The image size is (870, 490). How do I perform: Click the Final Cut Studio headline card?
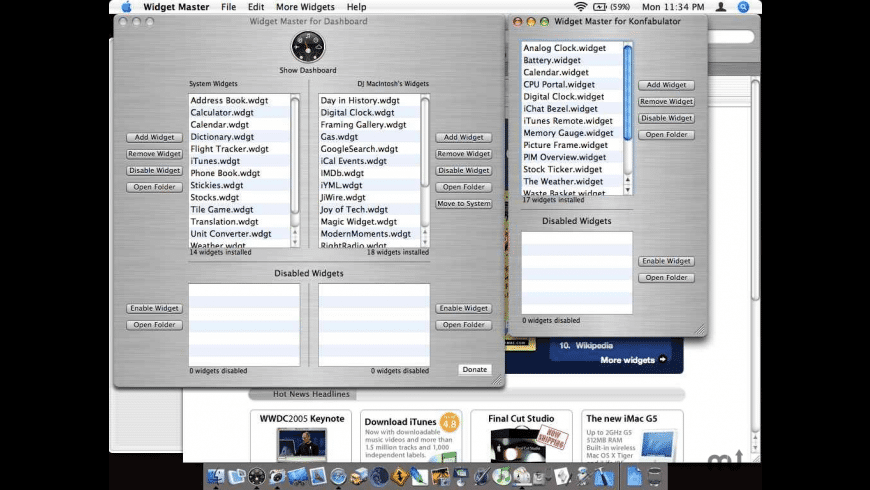pyautogui.click(x=521, y=436)
